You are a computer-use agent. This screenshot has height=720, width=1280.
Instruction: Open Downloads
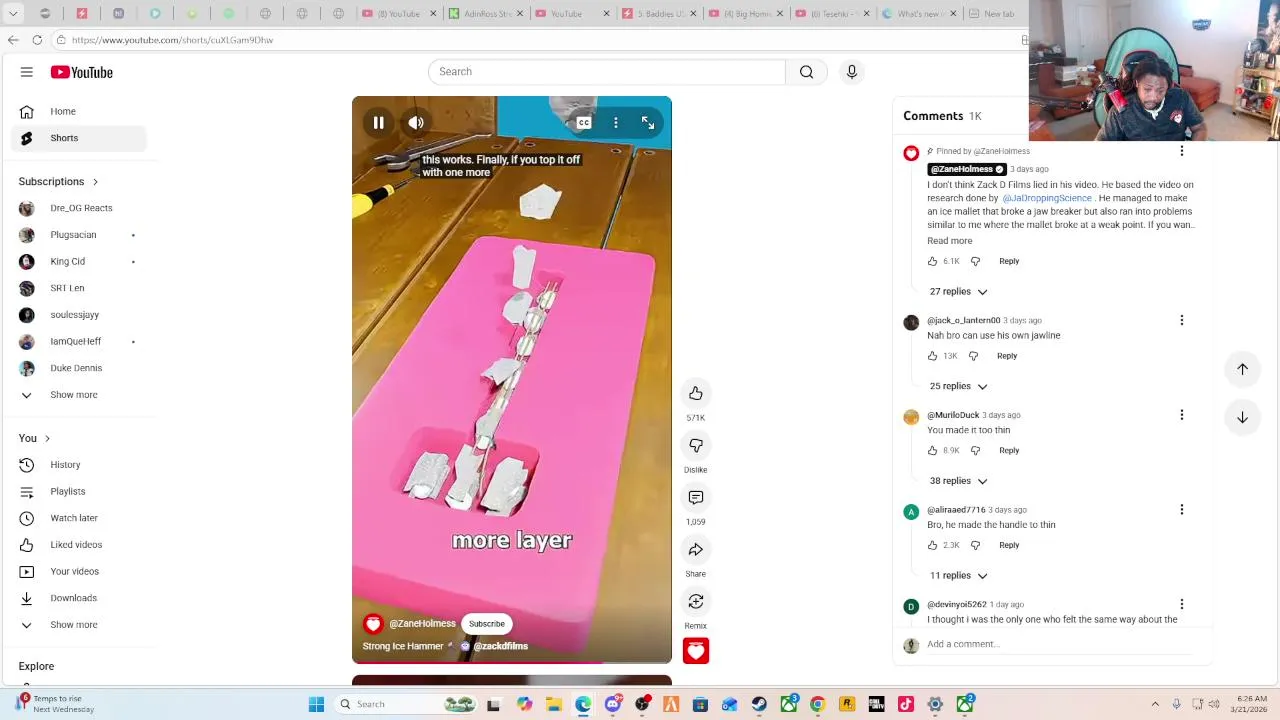tap(79, 598)
